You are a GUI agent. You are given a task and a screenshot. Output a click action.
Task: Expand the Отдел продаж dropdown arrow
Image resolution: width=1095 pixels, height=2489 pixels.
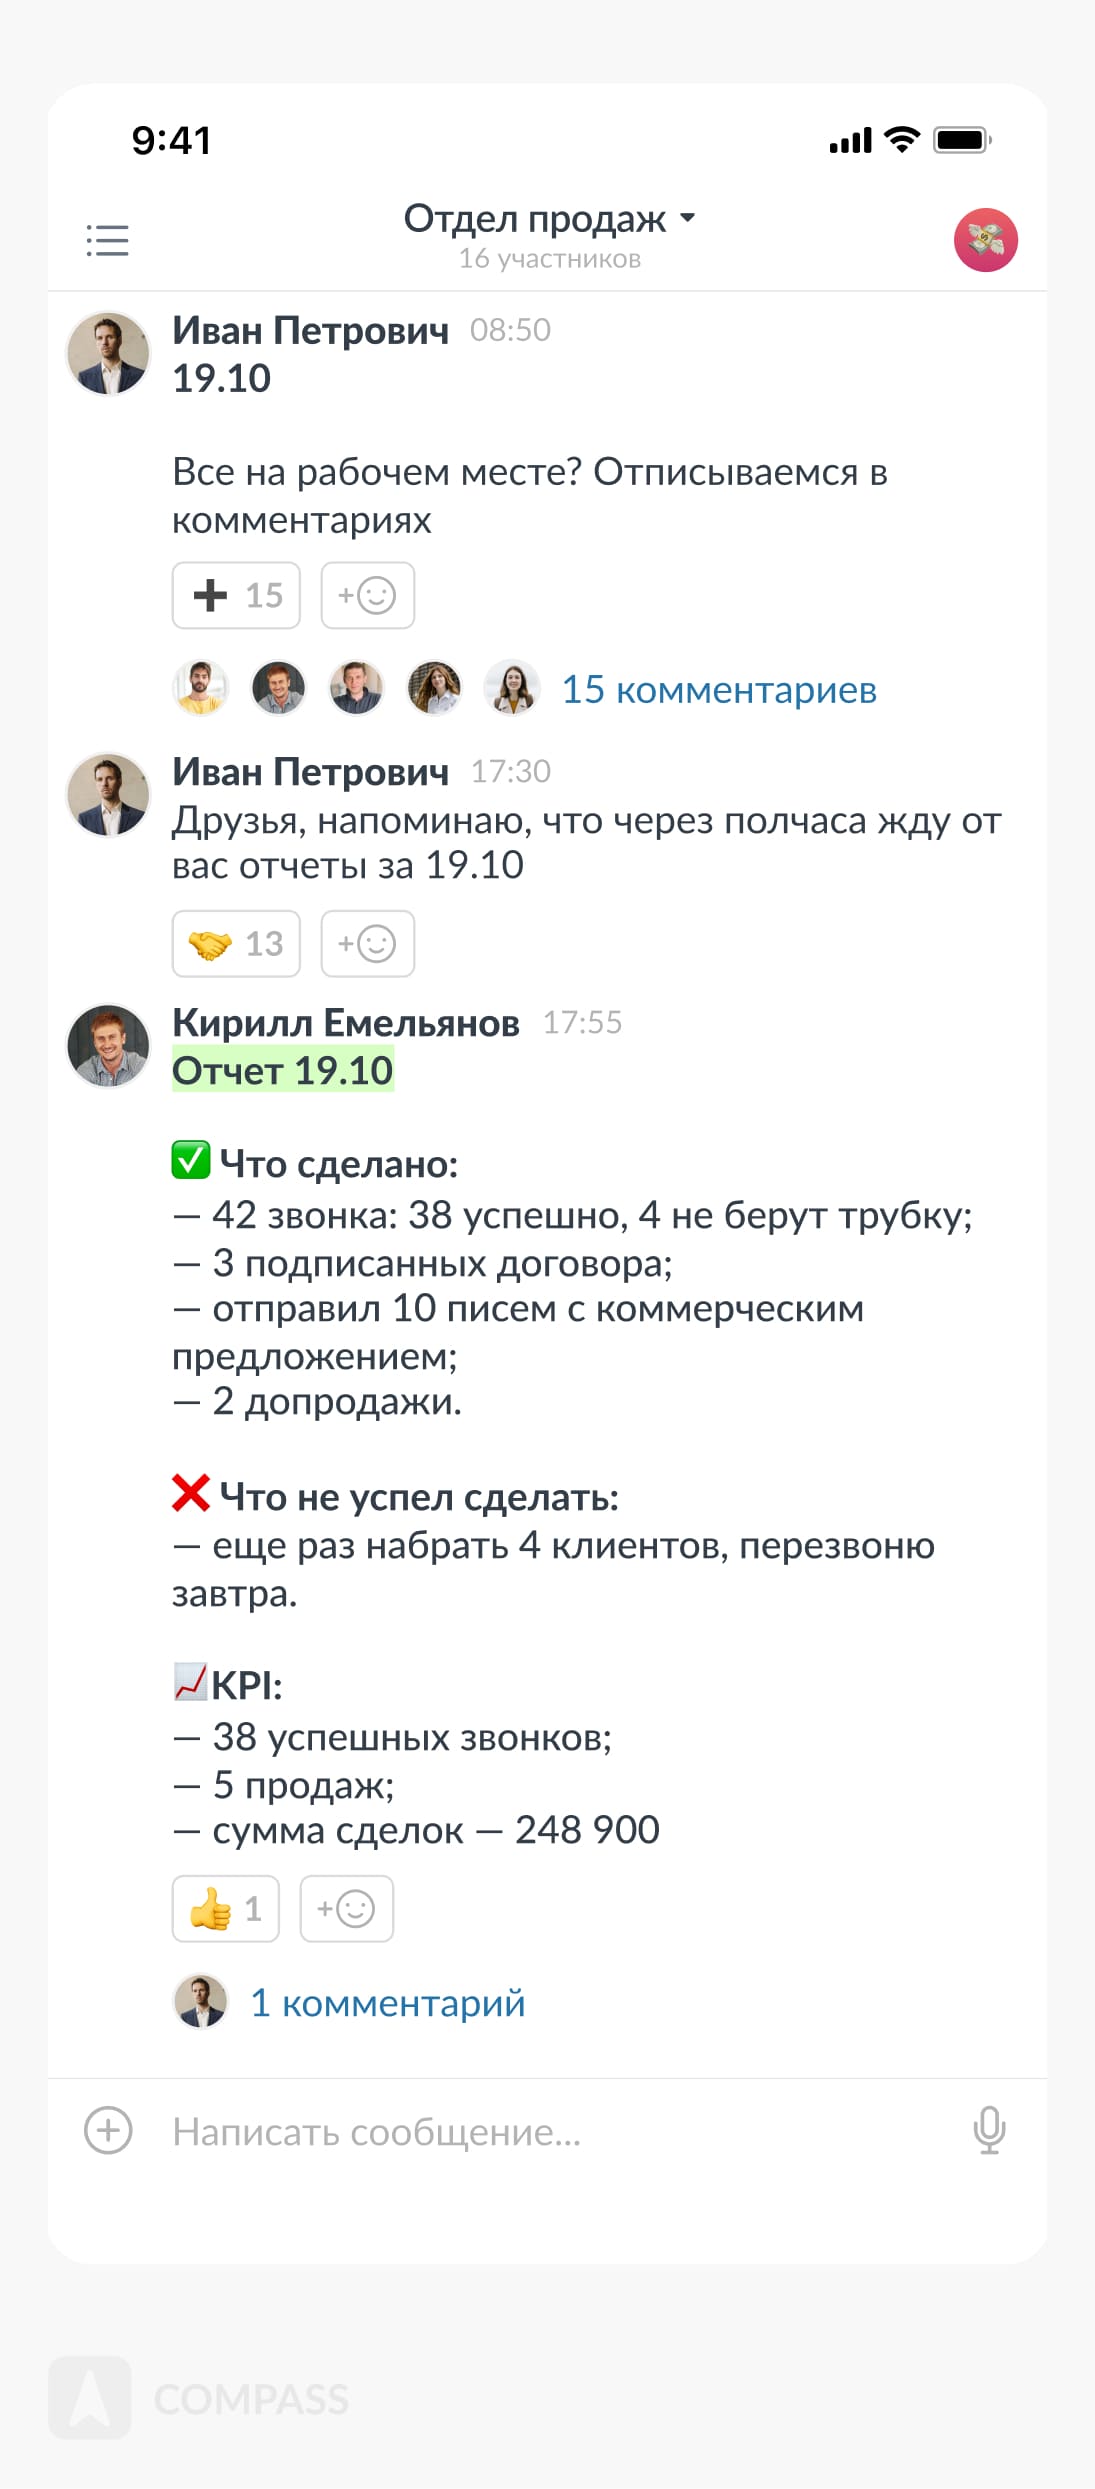click(687, 218)
